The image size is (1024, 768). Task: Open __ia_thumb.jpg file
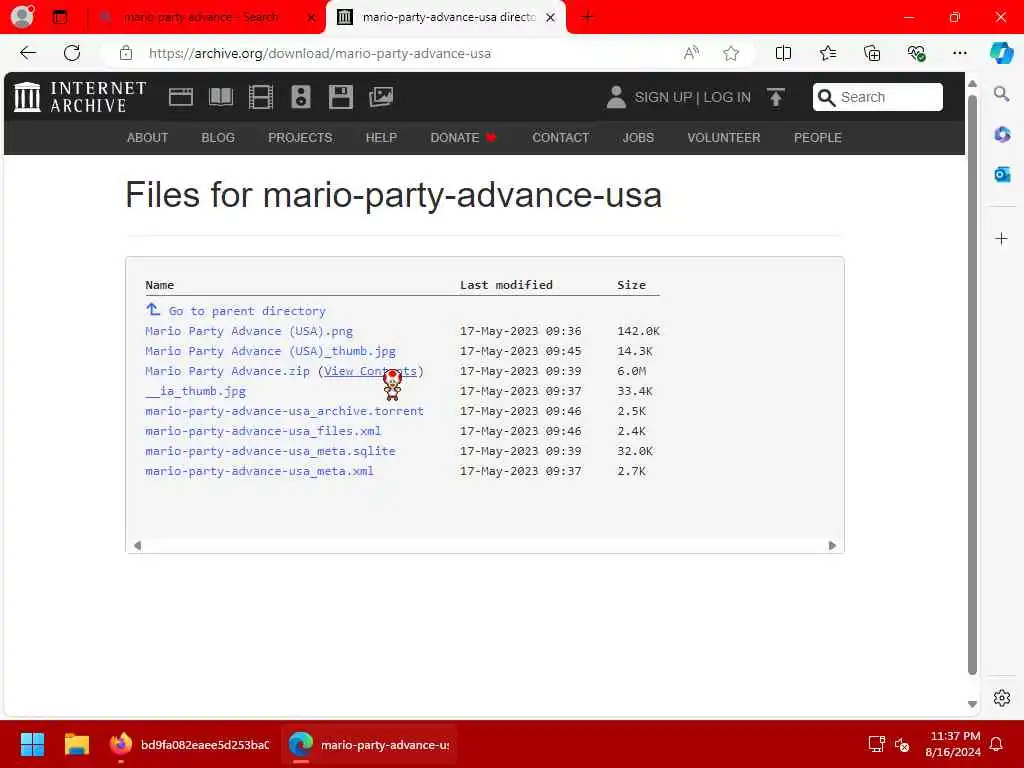click(195, 391)
